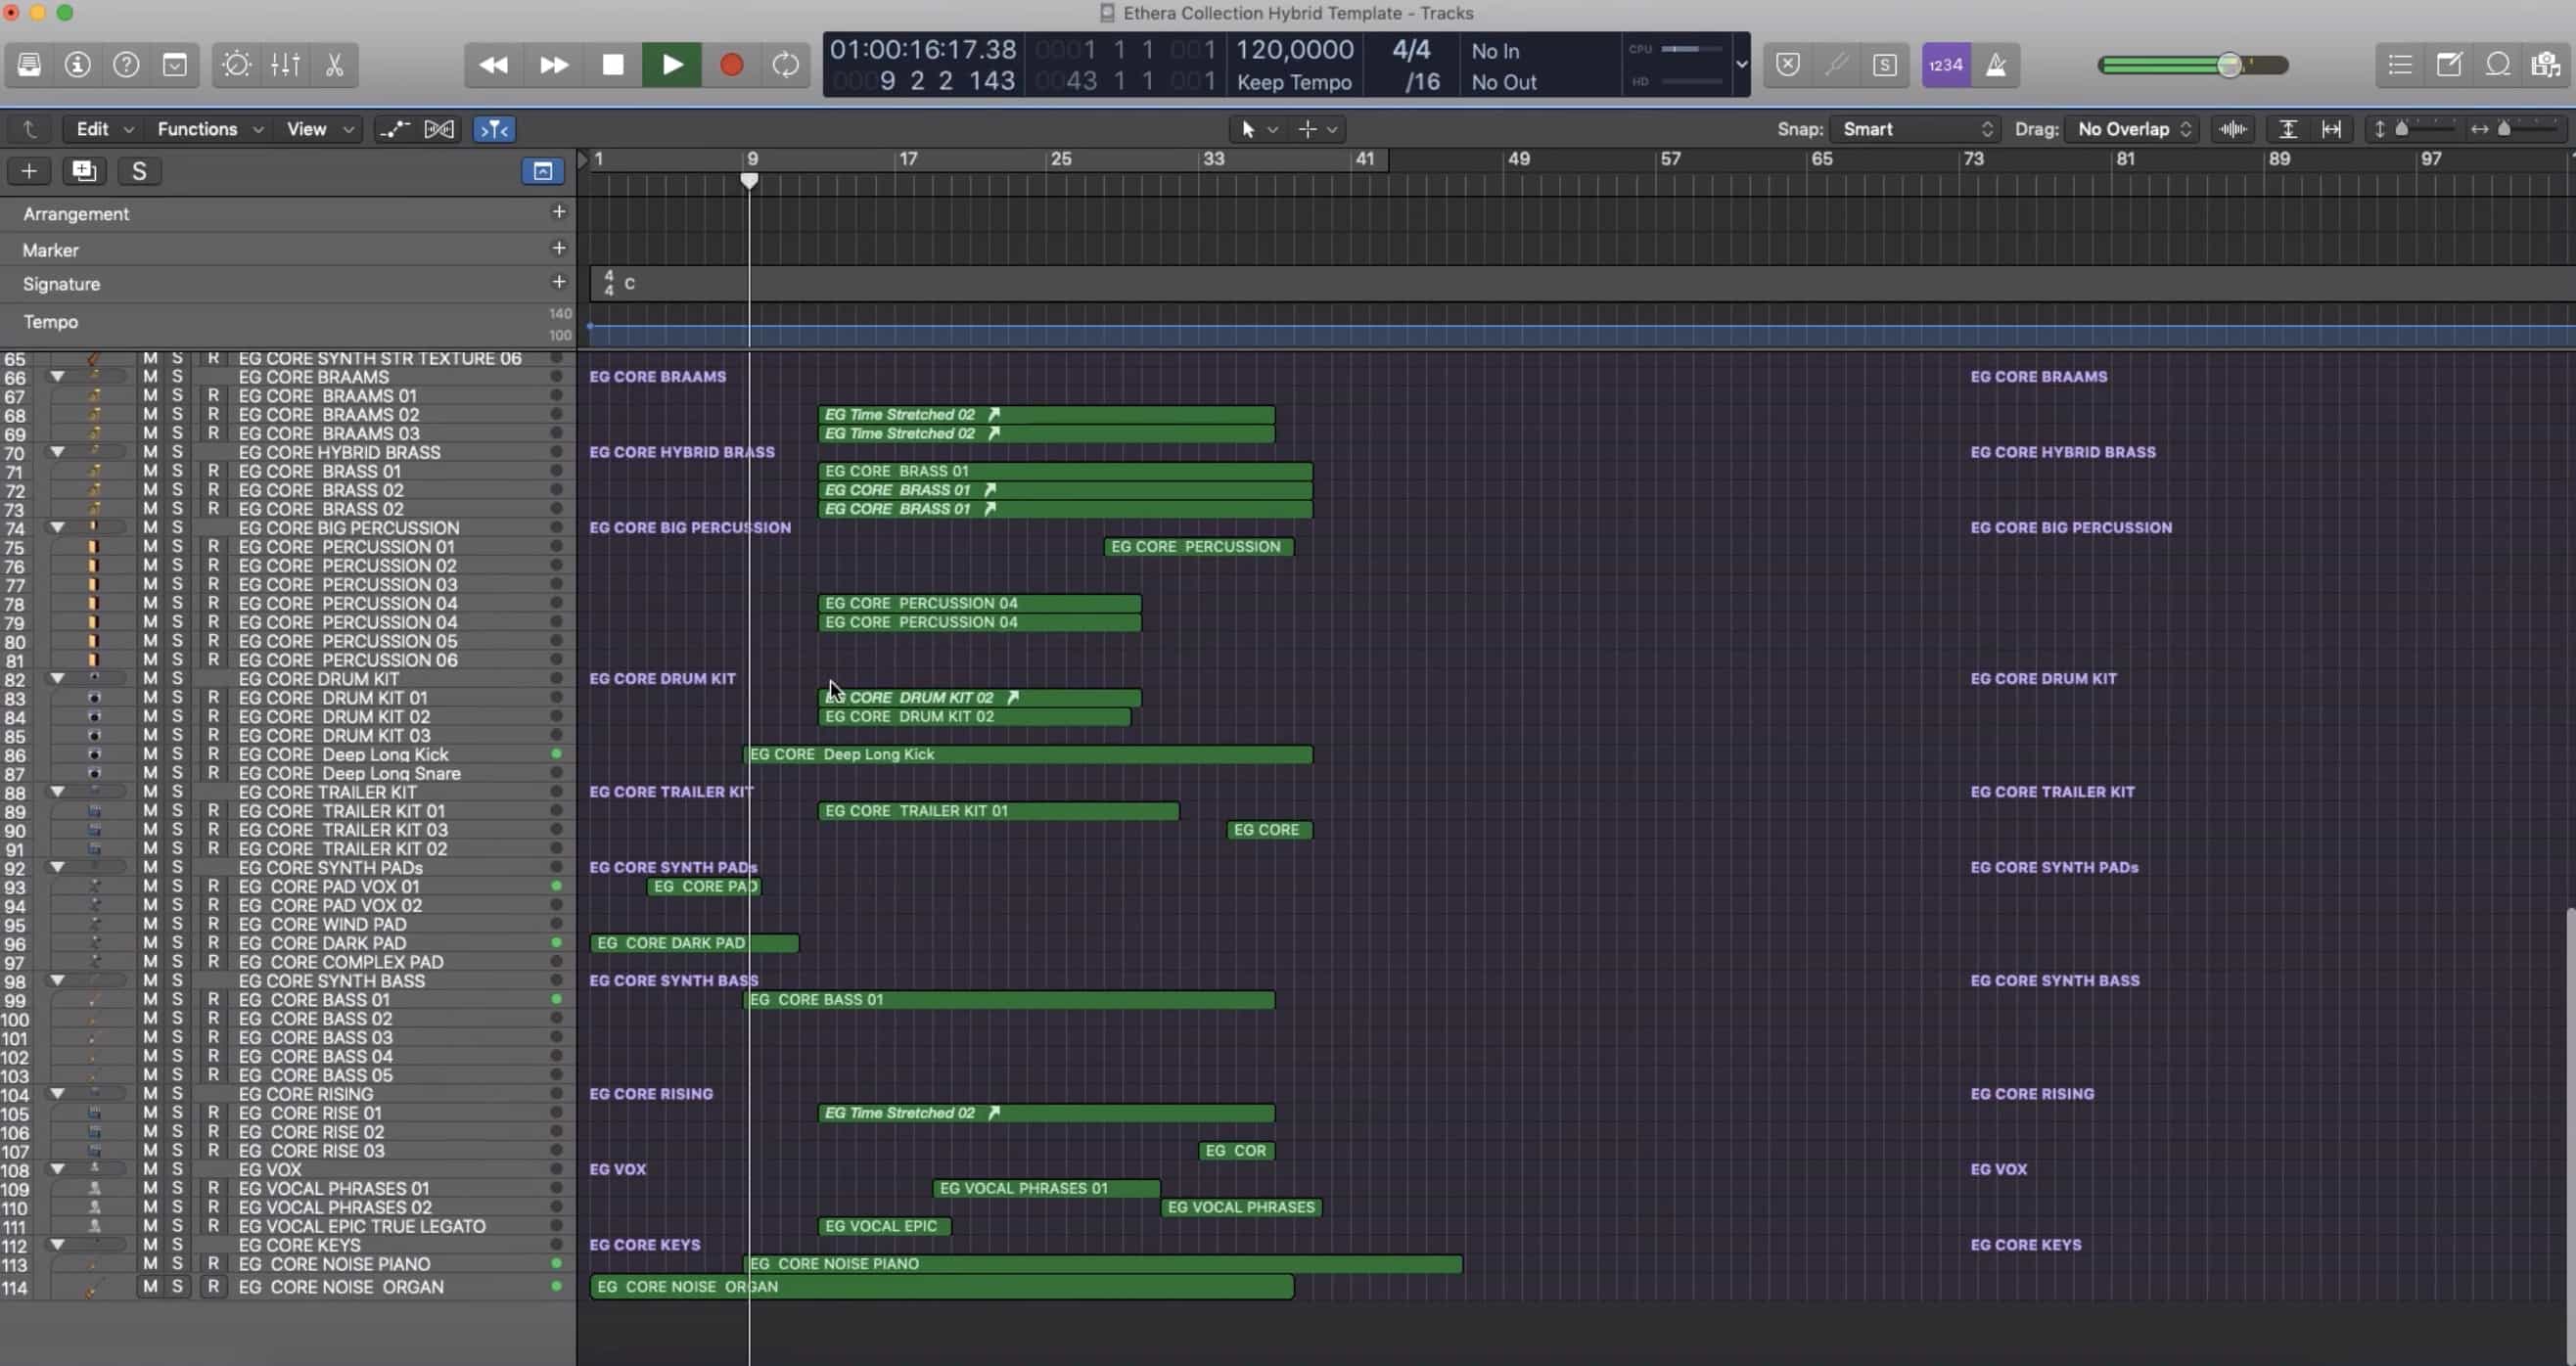Image resolution: width=2576 pixels, height=1366 pixels.
Task: Open the Note Pad icon
Action: tap(2449, 65)
